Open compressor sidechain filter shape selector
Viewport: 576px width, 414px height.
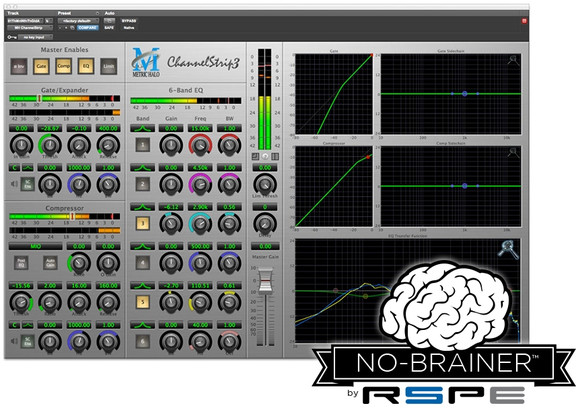pos(28,325)
